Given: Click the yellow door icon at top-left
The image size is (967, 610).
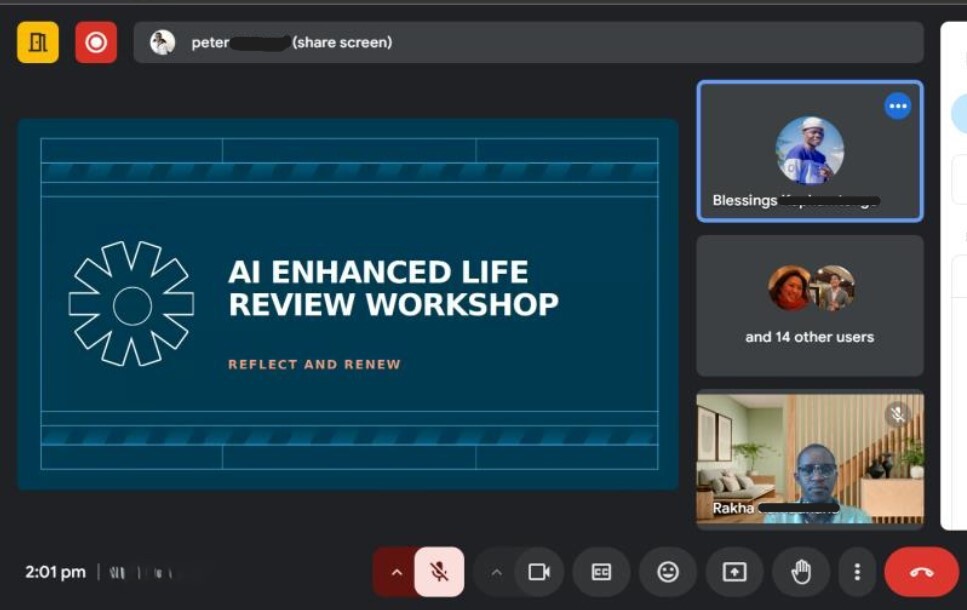Looking at the screenshot, I should [38, 43].
